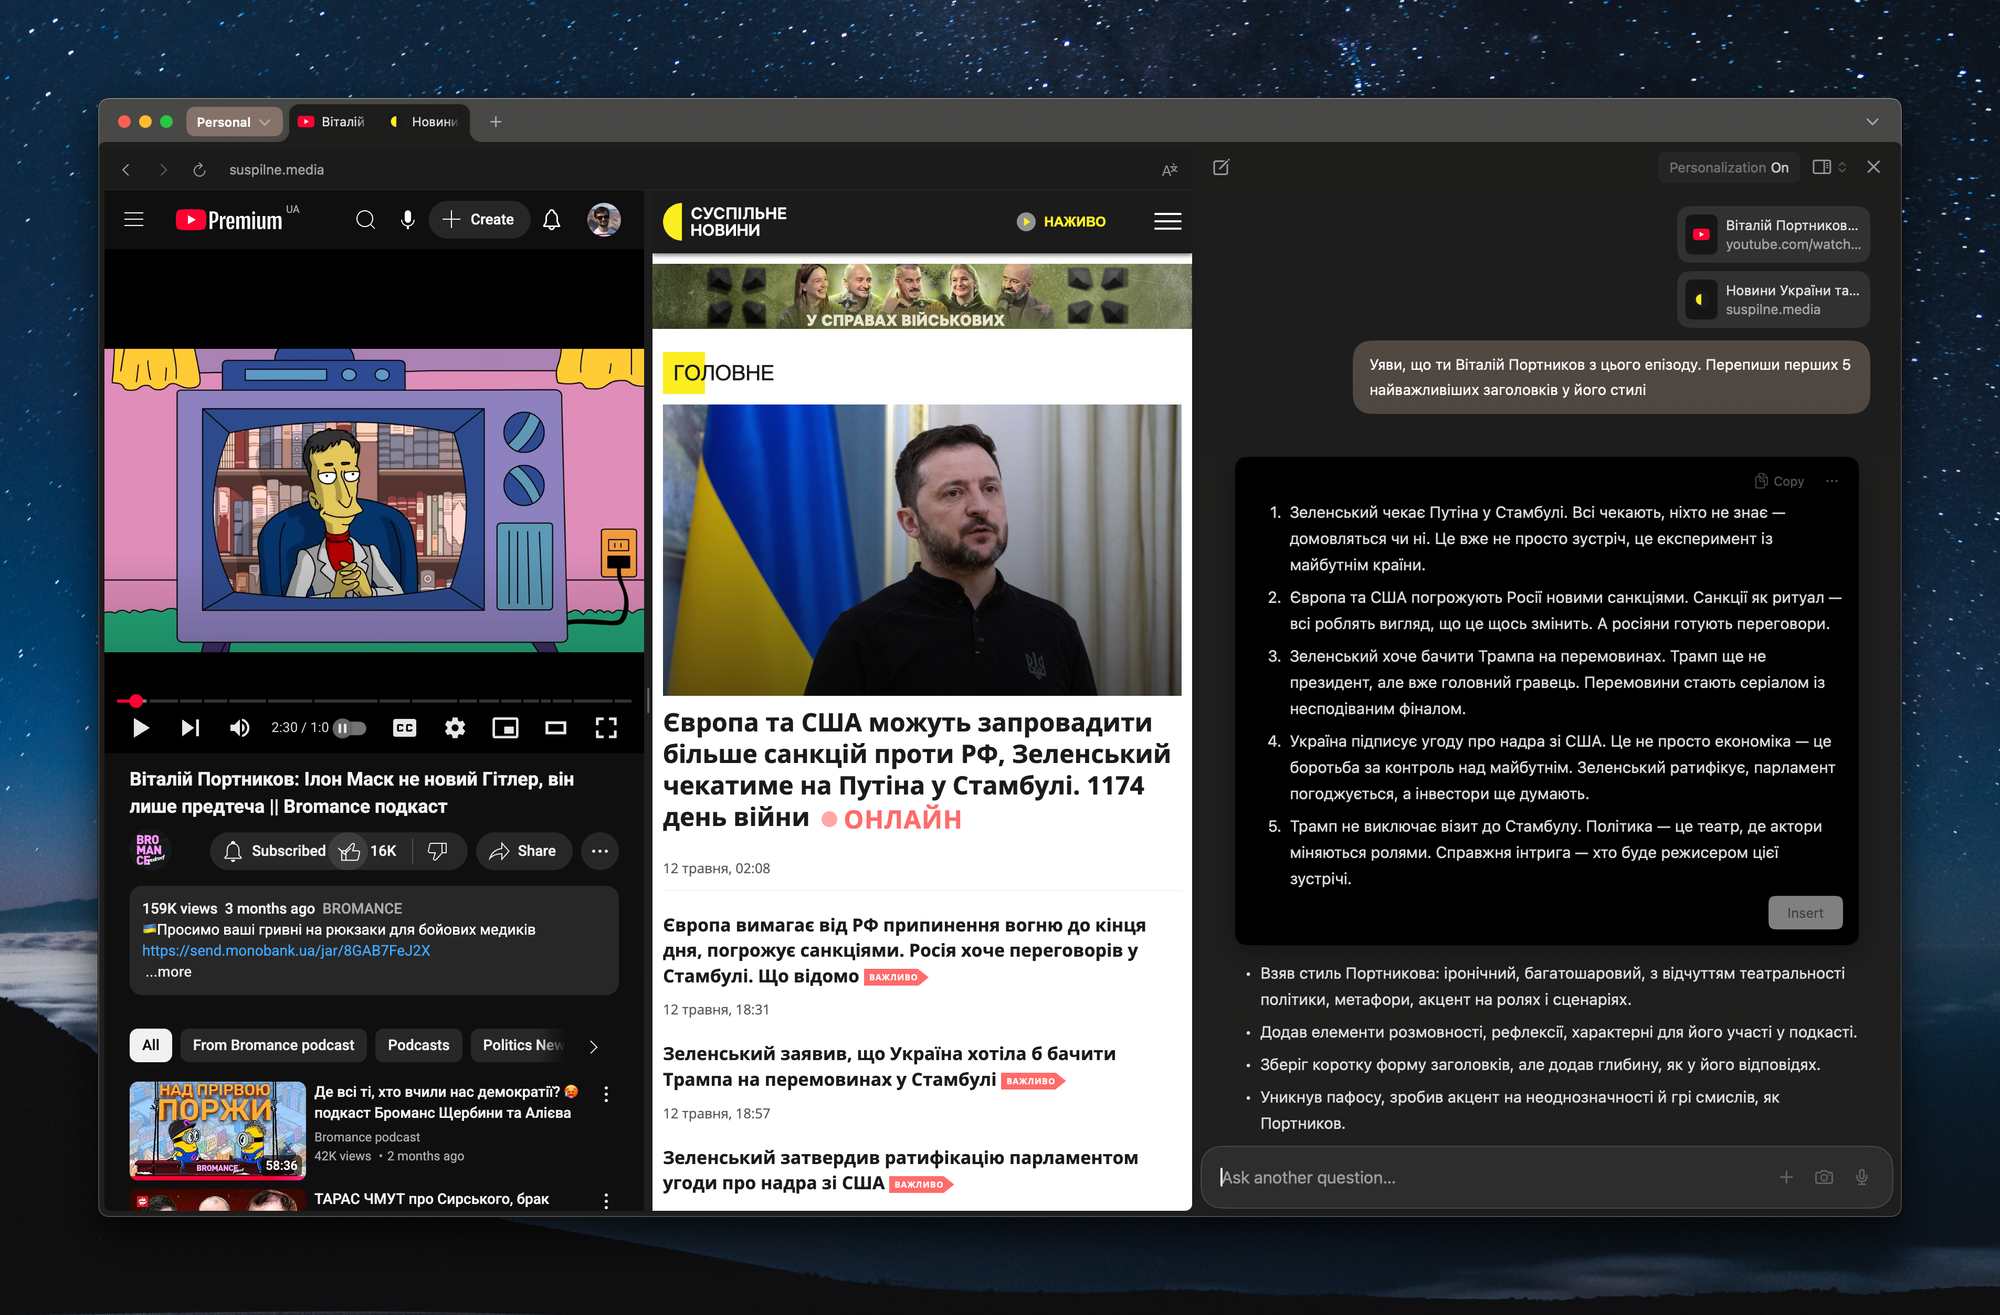Seek on the video progress bar

coord(375,701)
